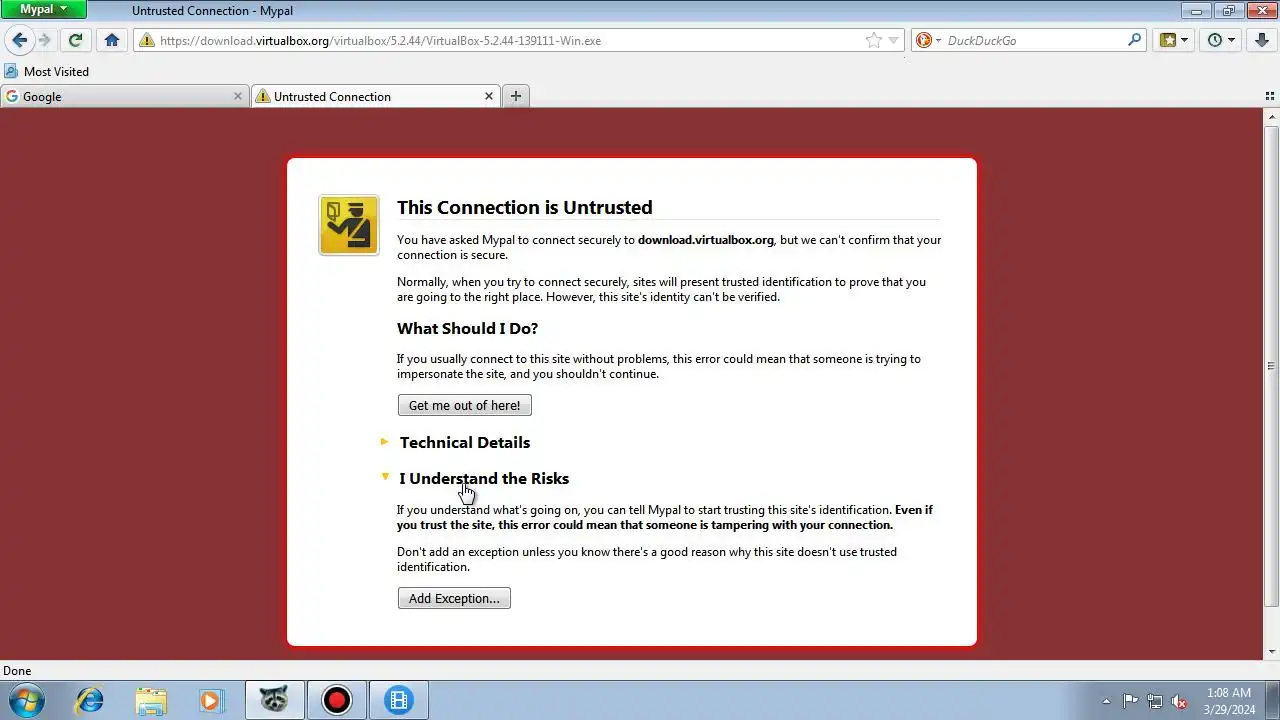Open the Downloads arrow button
This screenshot has height=720, width=1280.
click(x=1262, y=40)
